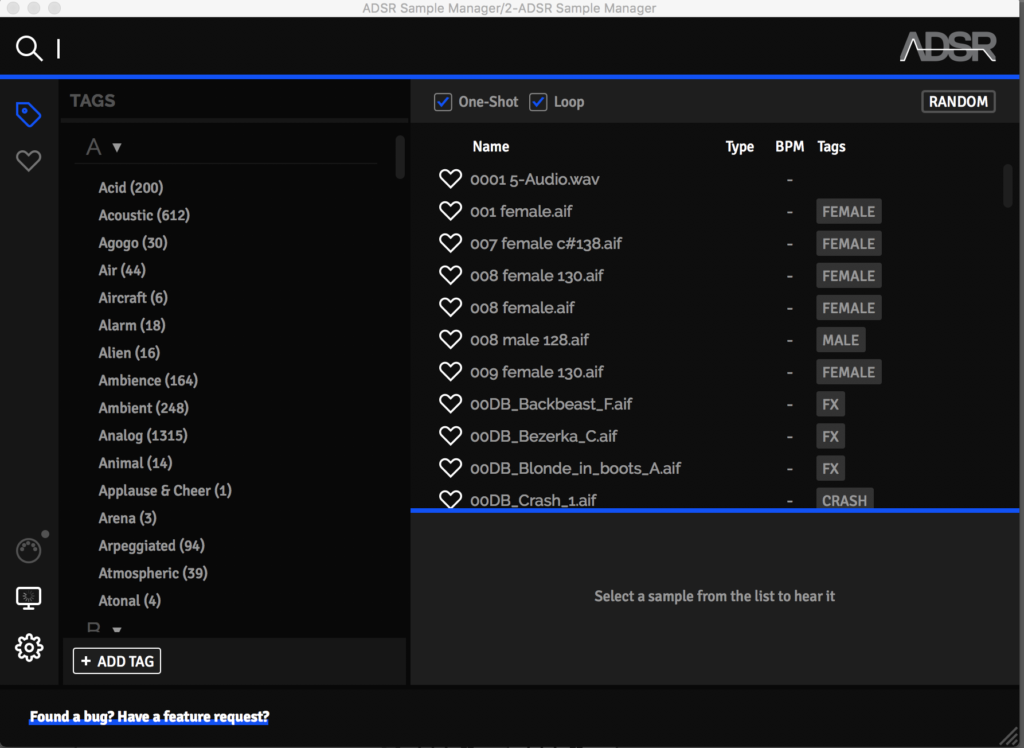This screenshot has width=1024, height=748.
Task: Collapse the A tag group arrow
Action: coord(117,148)
